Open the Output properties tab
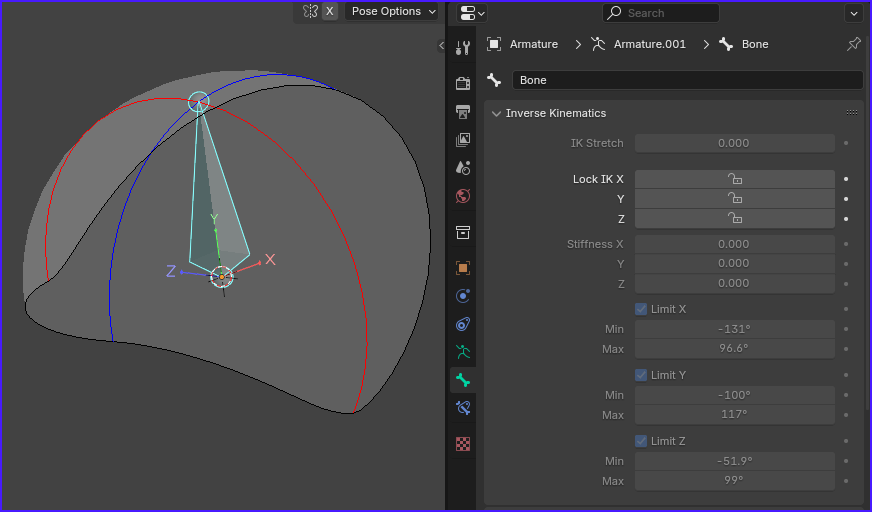 pyautogui.click(x=463, y=112)
